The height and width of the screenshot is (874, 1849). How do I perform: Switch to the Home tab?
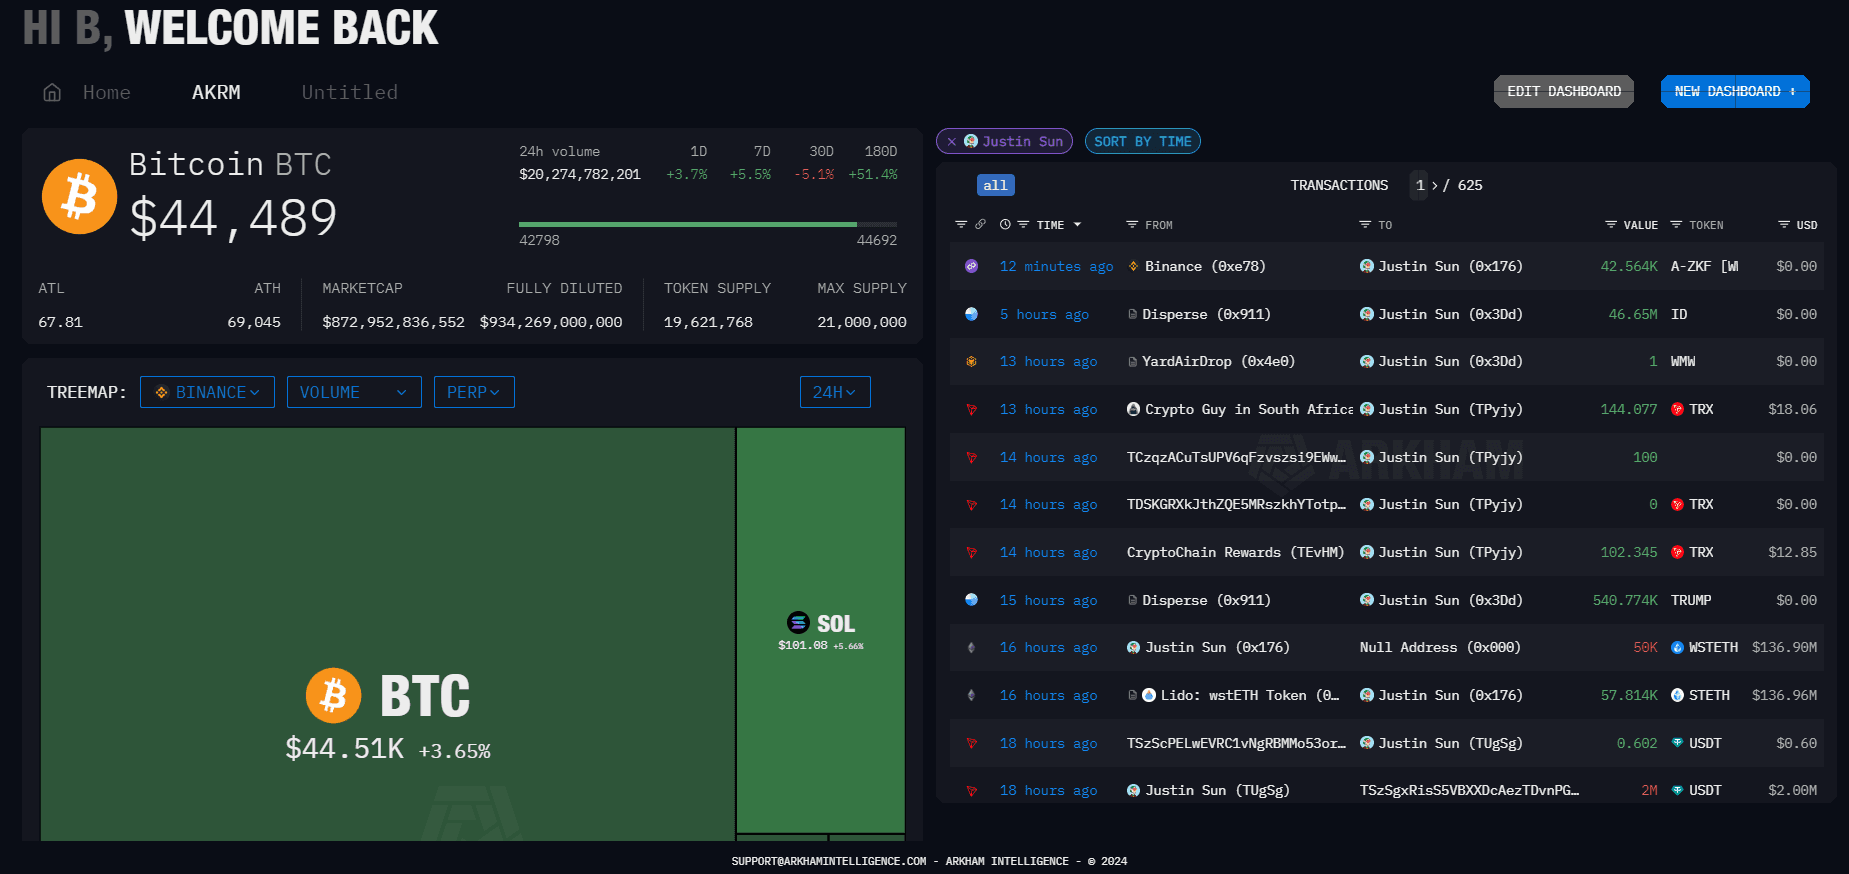tap(106, 92)
